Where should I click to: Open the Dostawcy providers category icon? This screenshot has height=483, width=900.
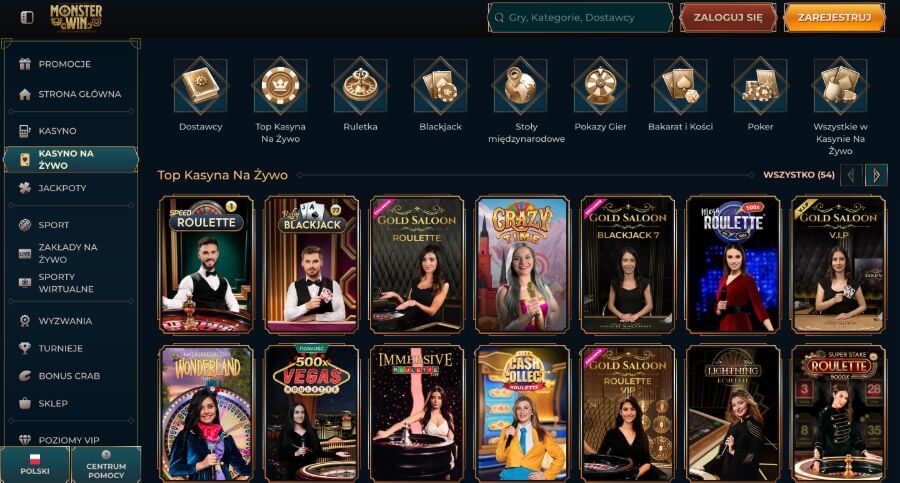pos(200,86)
